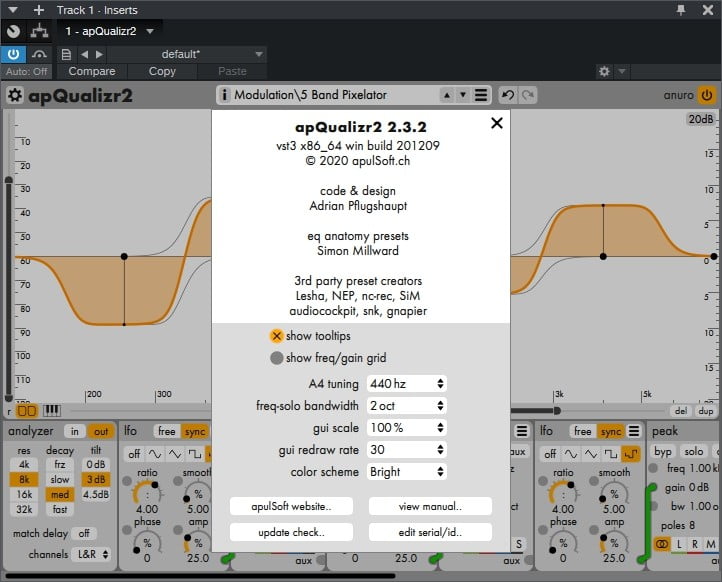Open the preset file document icon

pyautogui.click(x=66, y=54)
